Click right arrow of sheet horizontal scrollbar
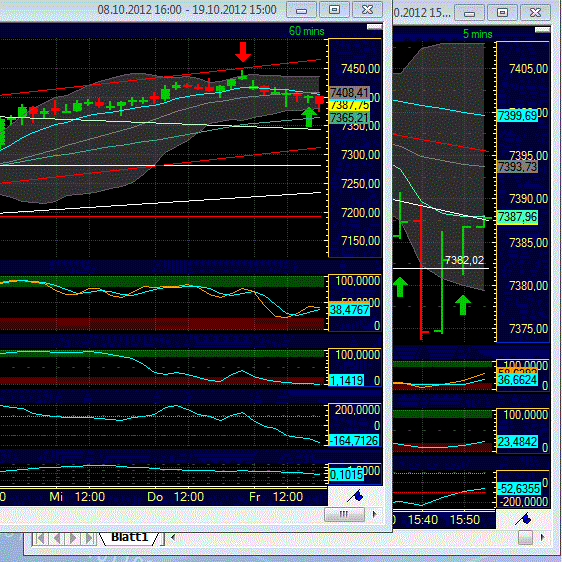Image resolution: width=562 pixels, height=562 pixels. coord(542,537)
